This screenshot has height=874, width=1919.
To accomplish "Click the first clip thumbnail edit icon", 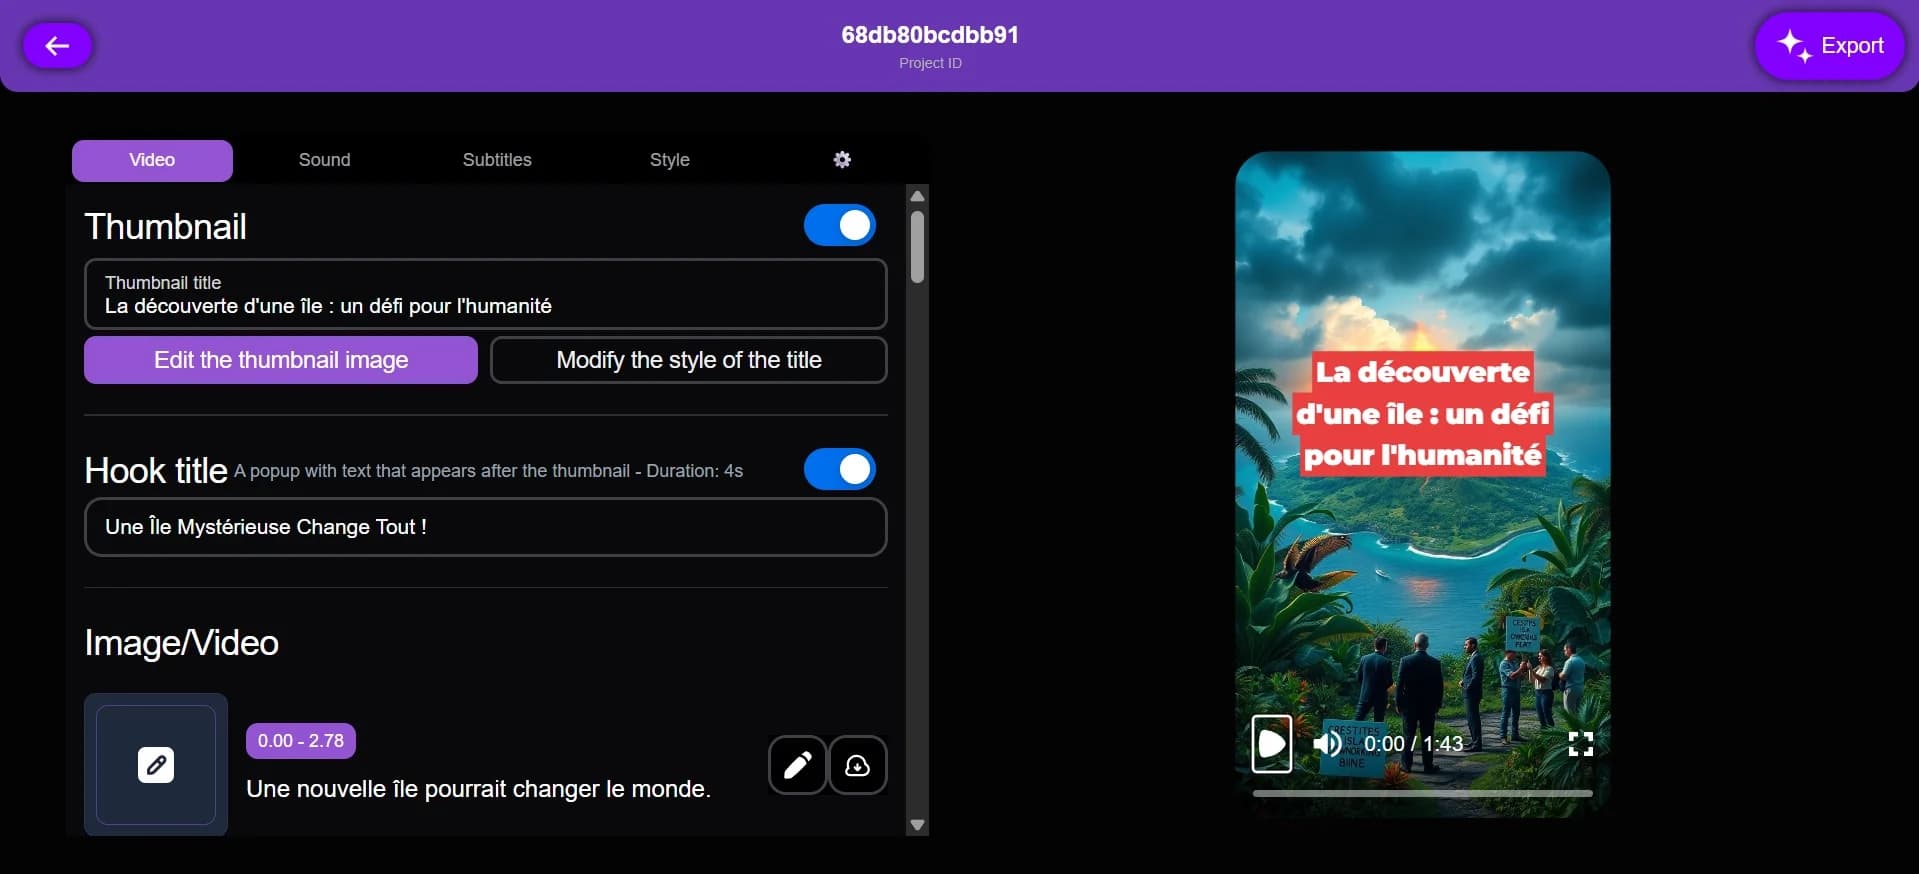I will click(x=156, y=765).
